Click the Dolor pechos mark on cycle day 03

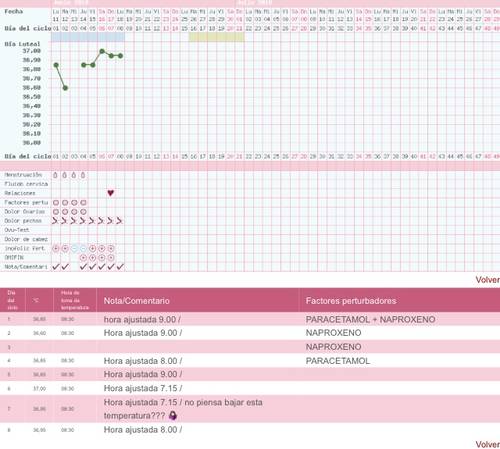click(x=73, y=221)
